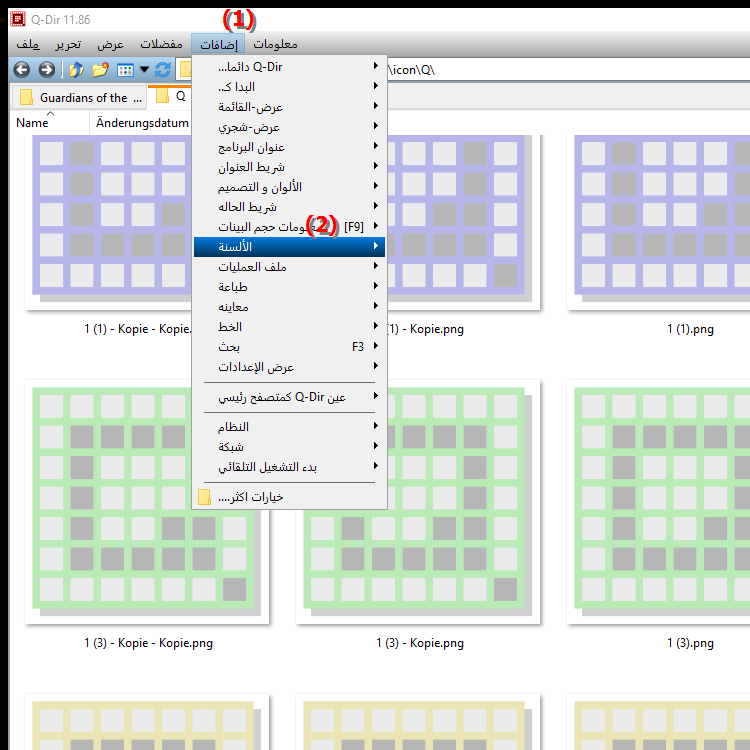Screen dimensions: 750x750
Task: Expand the شريط الحاله submenu
Action: [289, 207]
